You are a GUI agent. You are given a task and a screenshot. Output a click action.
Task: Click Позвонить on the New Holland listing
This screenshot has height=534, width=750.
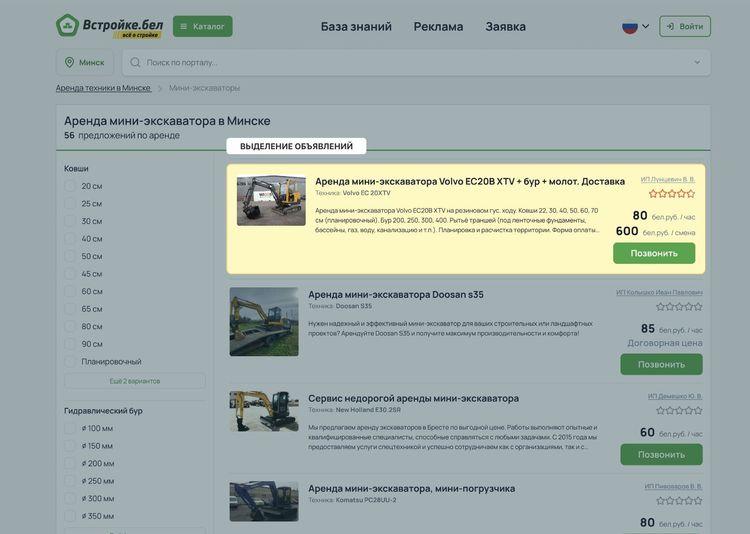(662, 455)
